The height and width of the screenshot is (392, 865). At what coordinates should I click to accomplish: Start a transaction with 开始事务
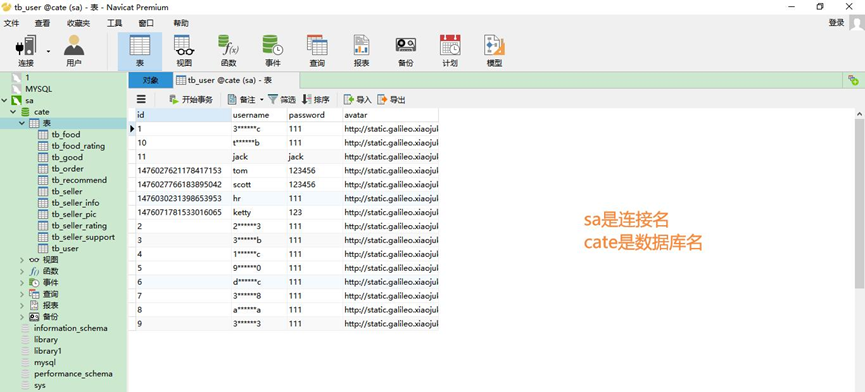pos(190,100)
